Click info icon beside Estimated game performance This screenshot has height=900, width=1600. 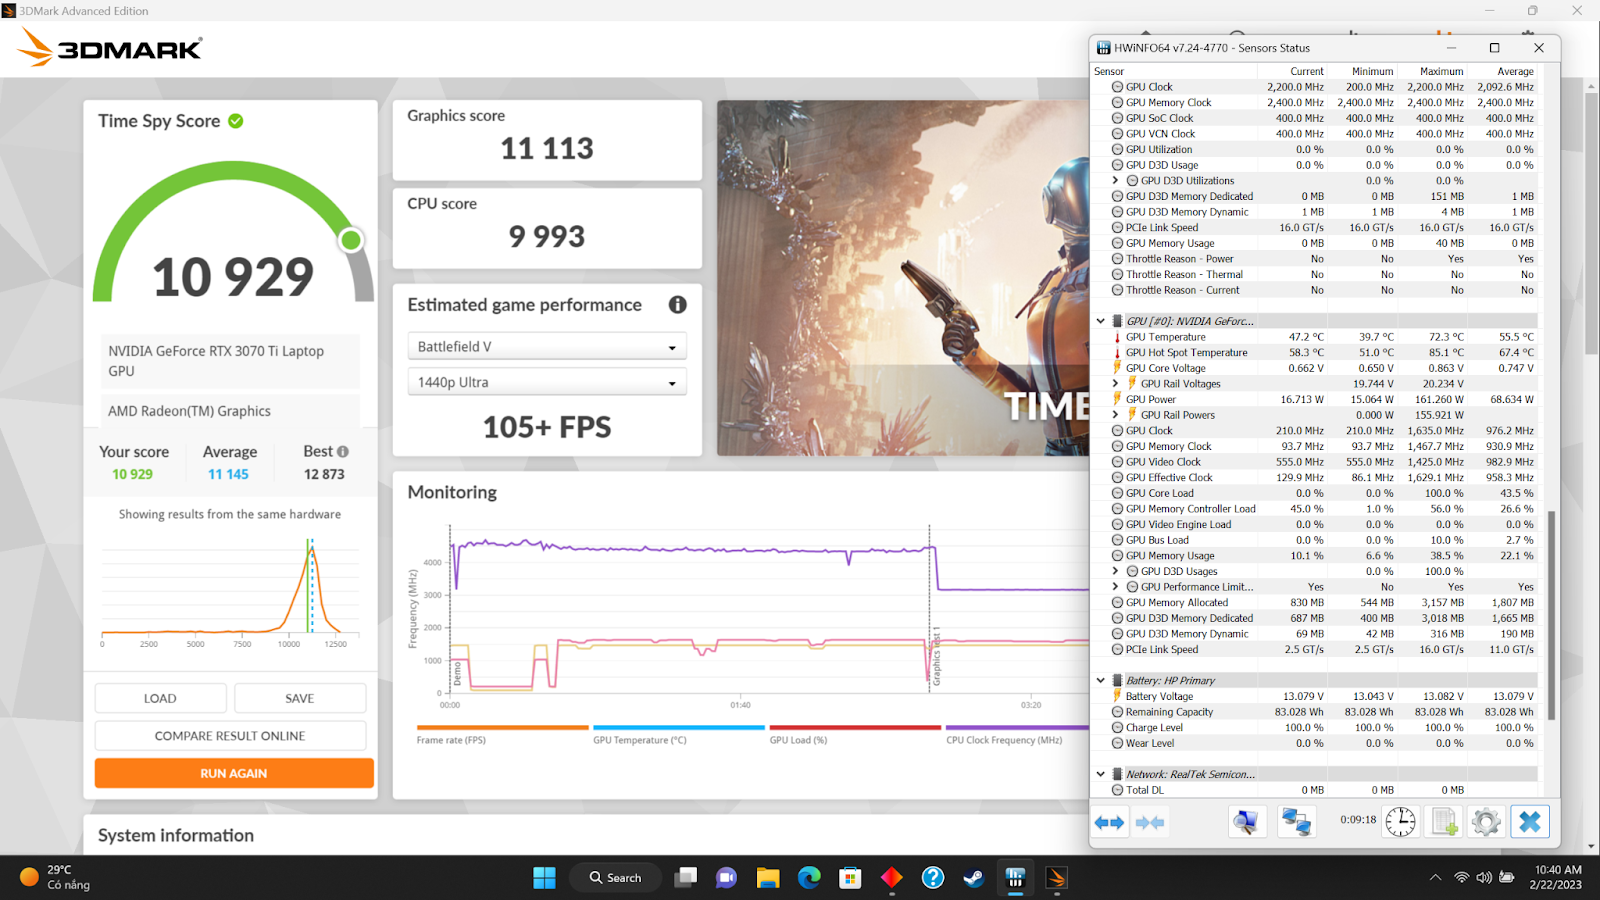tap(677, 305)
